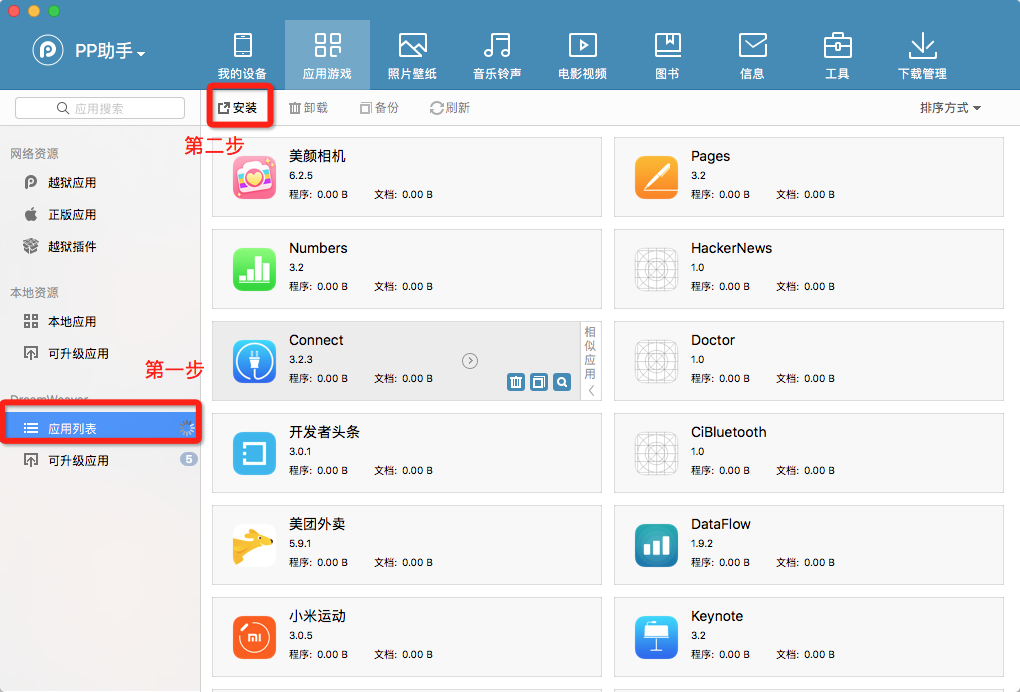
Task: Select the Keynote app name
Action: coord(717,616)
